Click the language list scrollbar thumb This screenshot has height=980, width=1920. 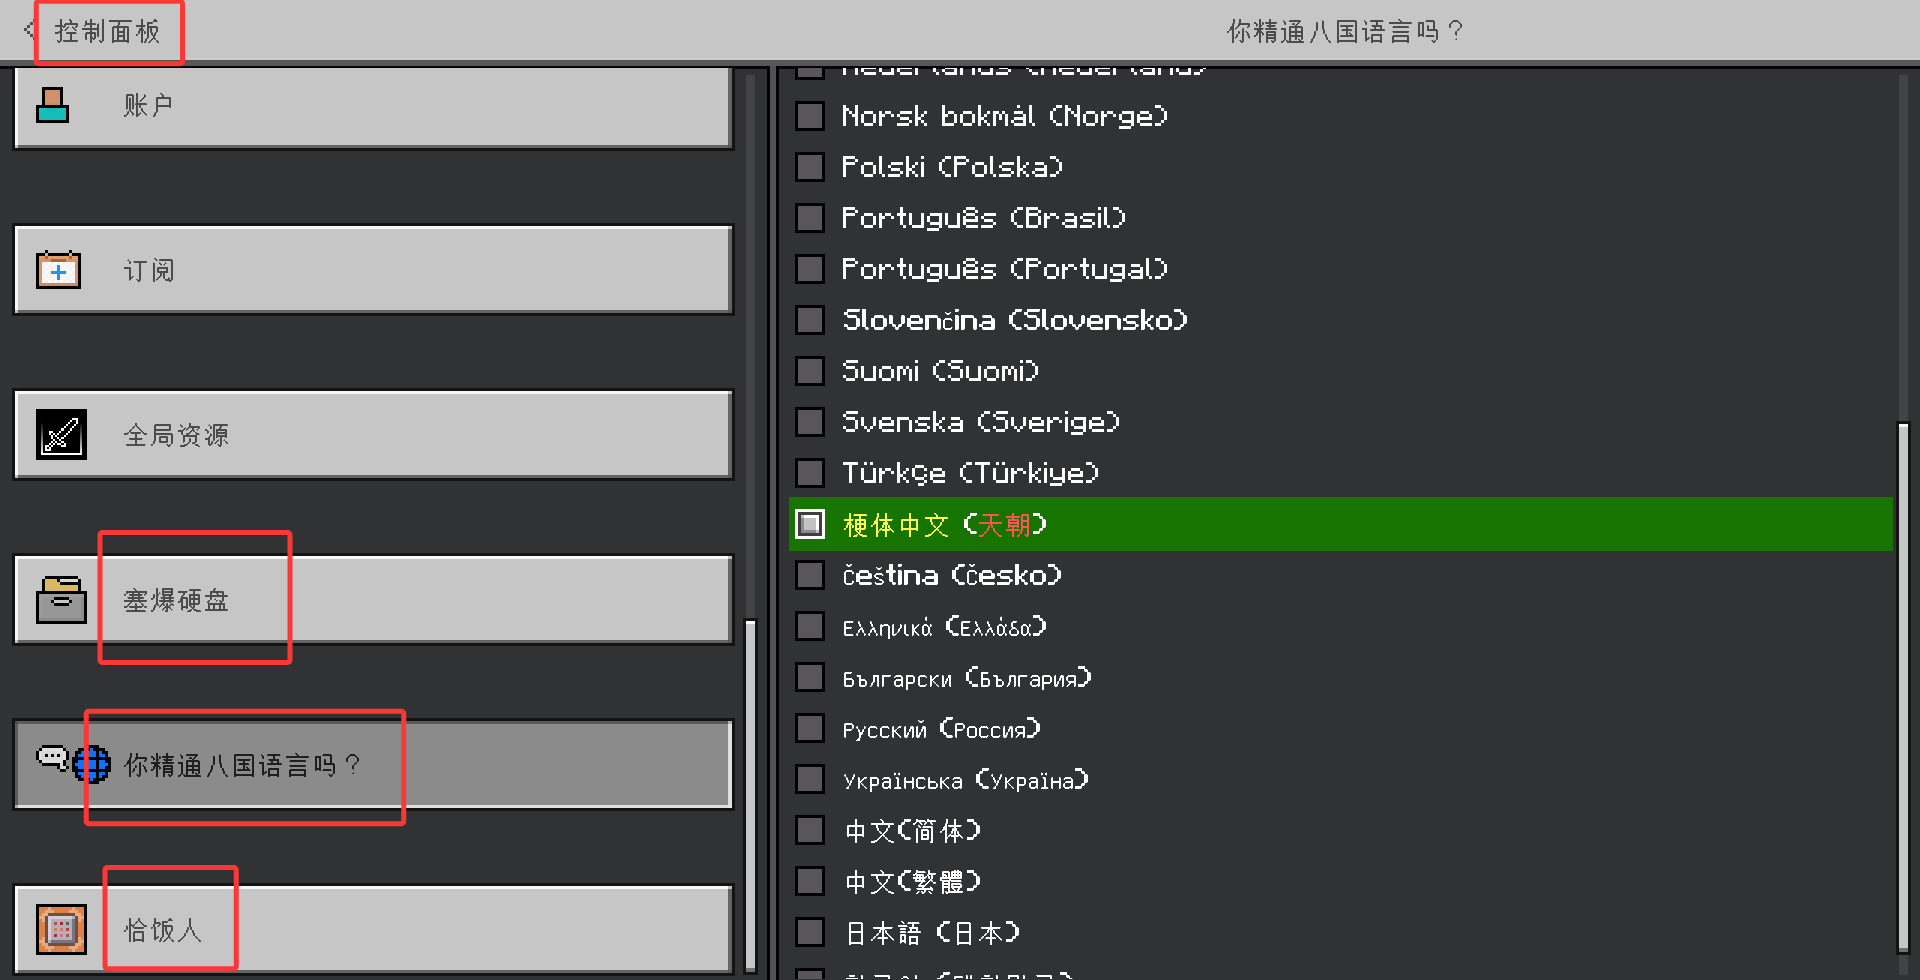[1903, 688]
